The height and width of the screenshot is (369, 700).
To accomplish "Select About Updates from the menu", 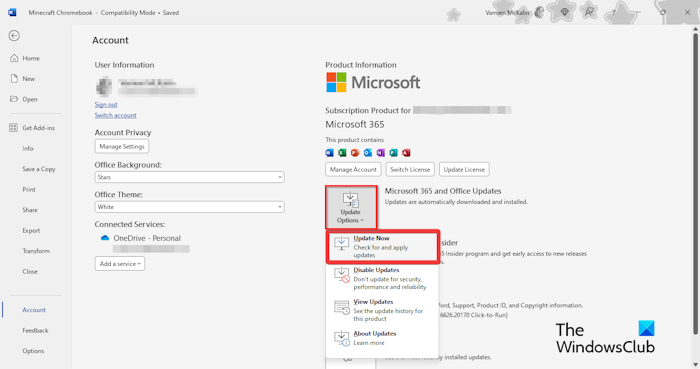I will coord(383,338).
